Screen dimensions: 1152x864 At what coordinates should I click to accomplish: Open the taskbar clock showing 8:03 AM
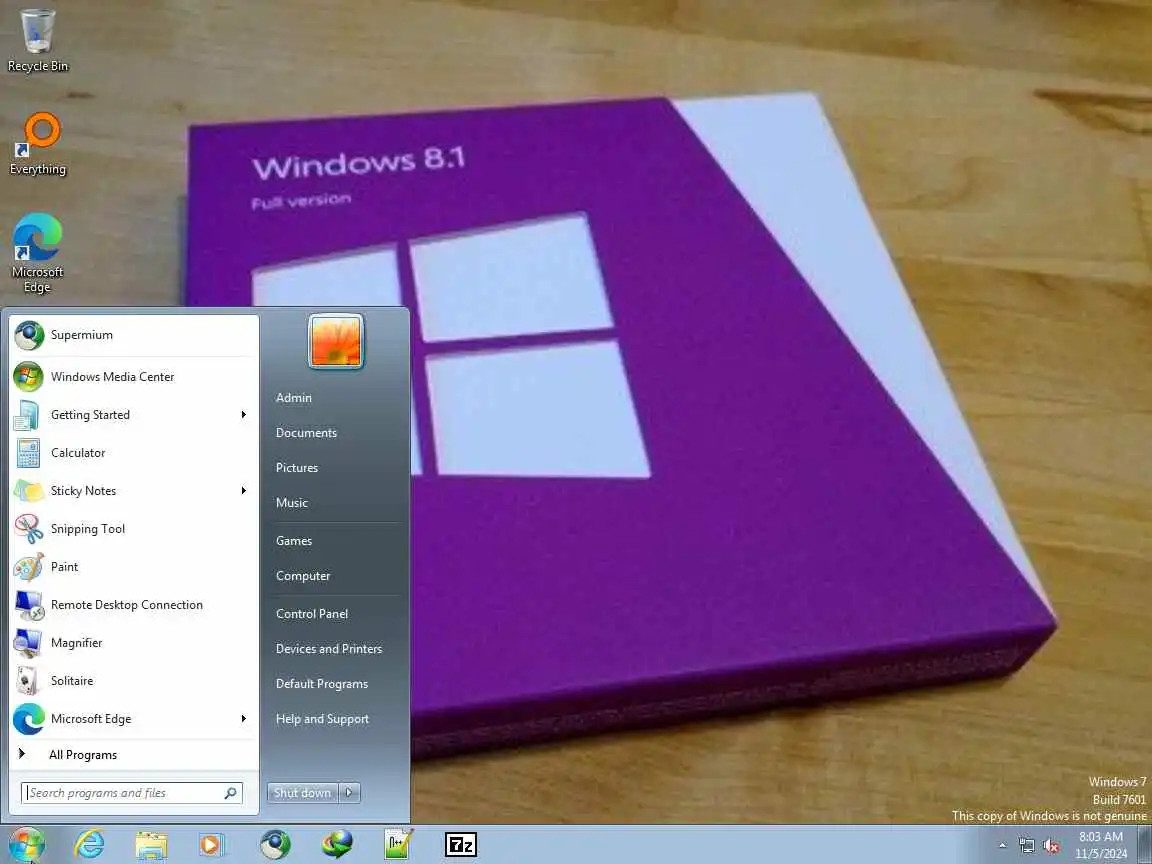click(x=1101, y=846)
